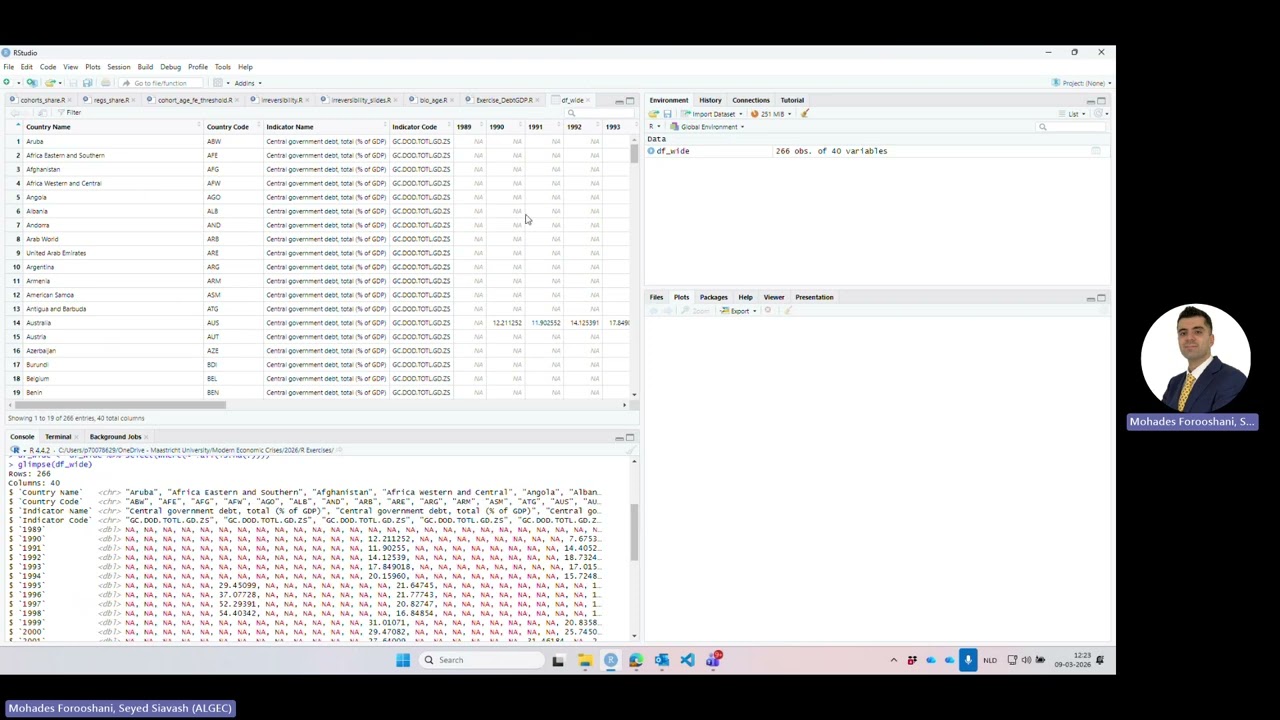The image size is (1280, 720).
Task: Click the Windows Start button
Action: [x=402, y=660]
